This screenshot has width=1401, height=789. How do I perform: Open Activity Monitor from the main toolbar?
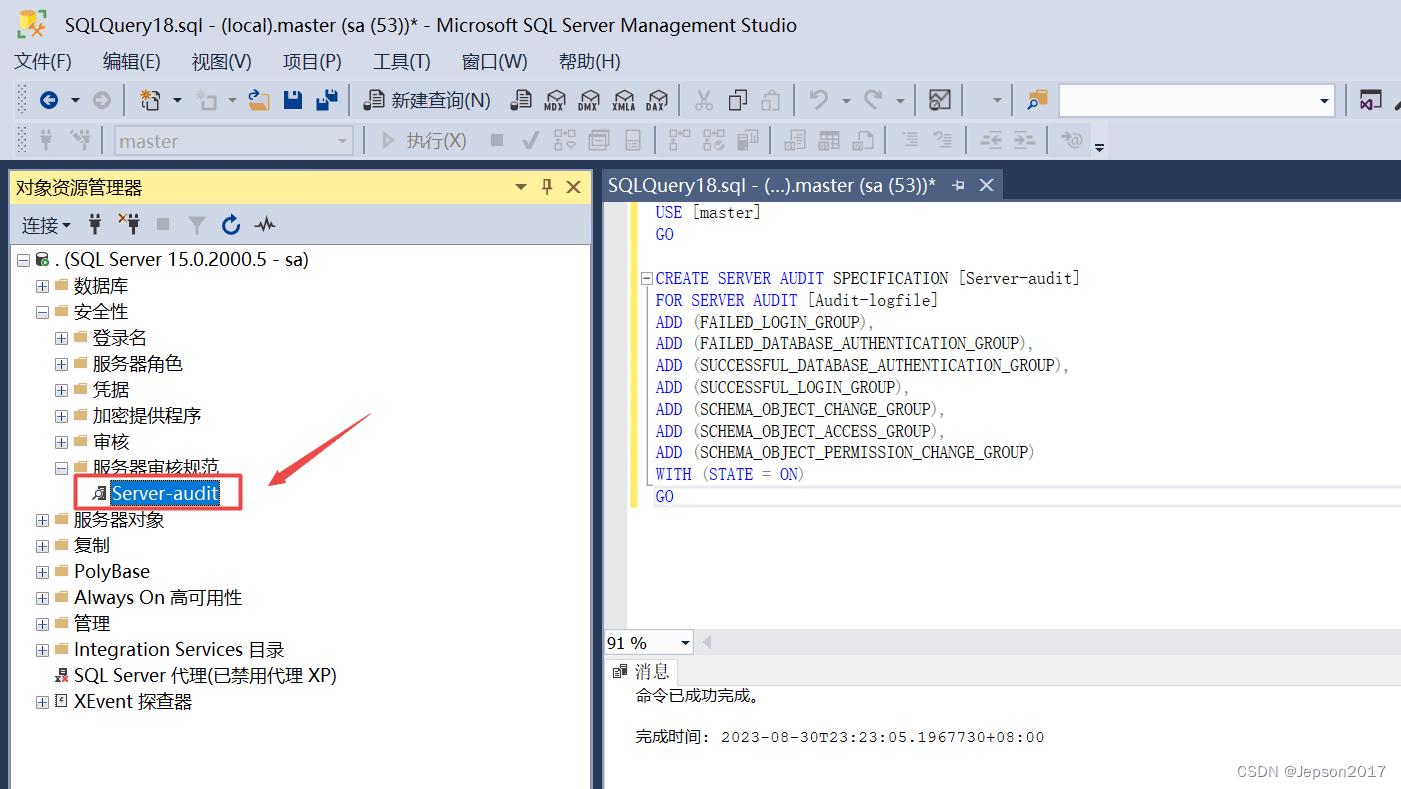[x=939, y=100]
